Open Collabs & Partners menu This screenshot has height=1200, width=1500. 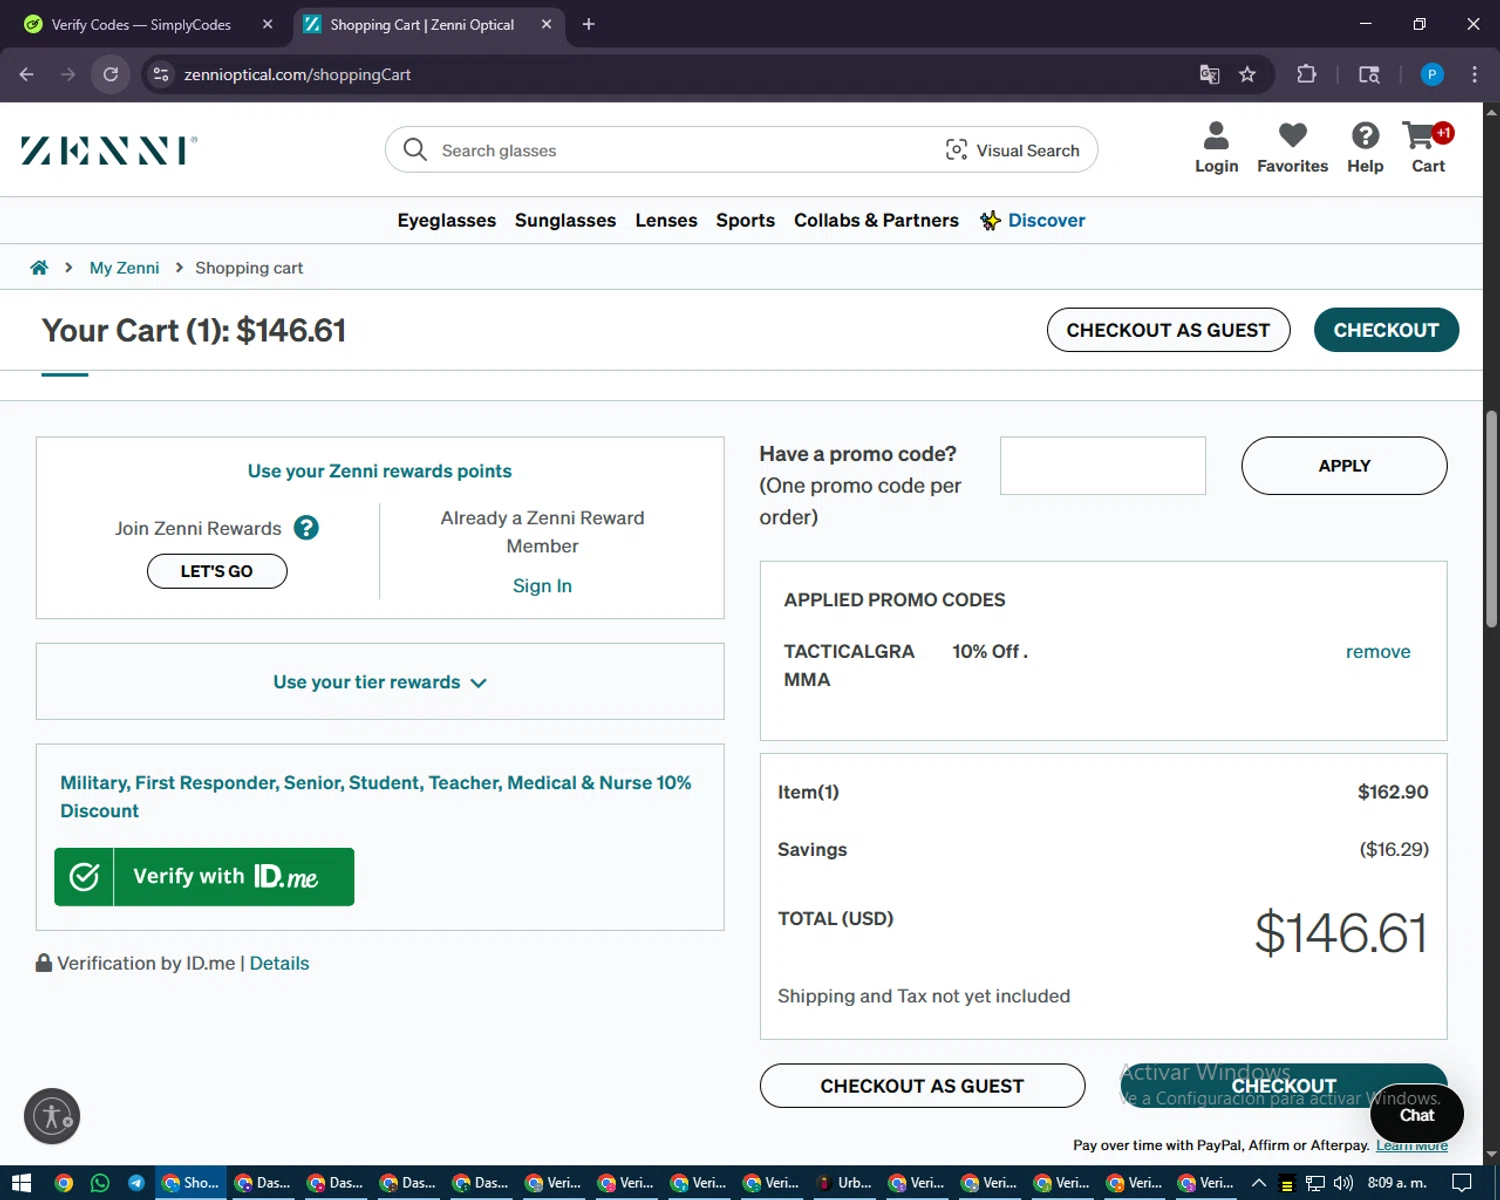click(x=876, y=220)
